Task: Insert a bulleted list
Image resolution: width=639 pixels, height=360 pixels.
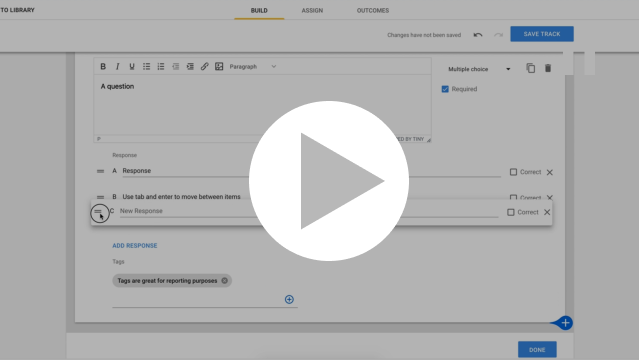Action: (146, 66)
